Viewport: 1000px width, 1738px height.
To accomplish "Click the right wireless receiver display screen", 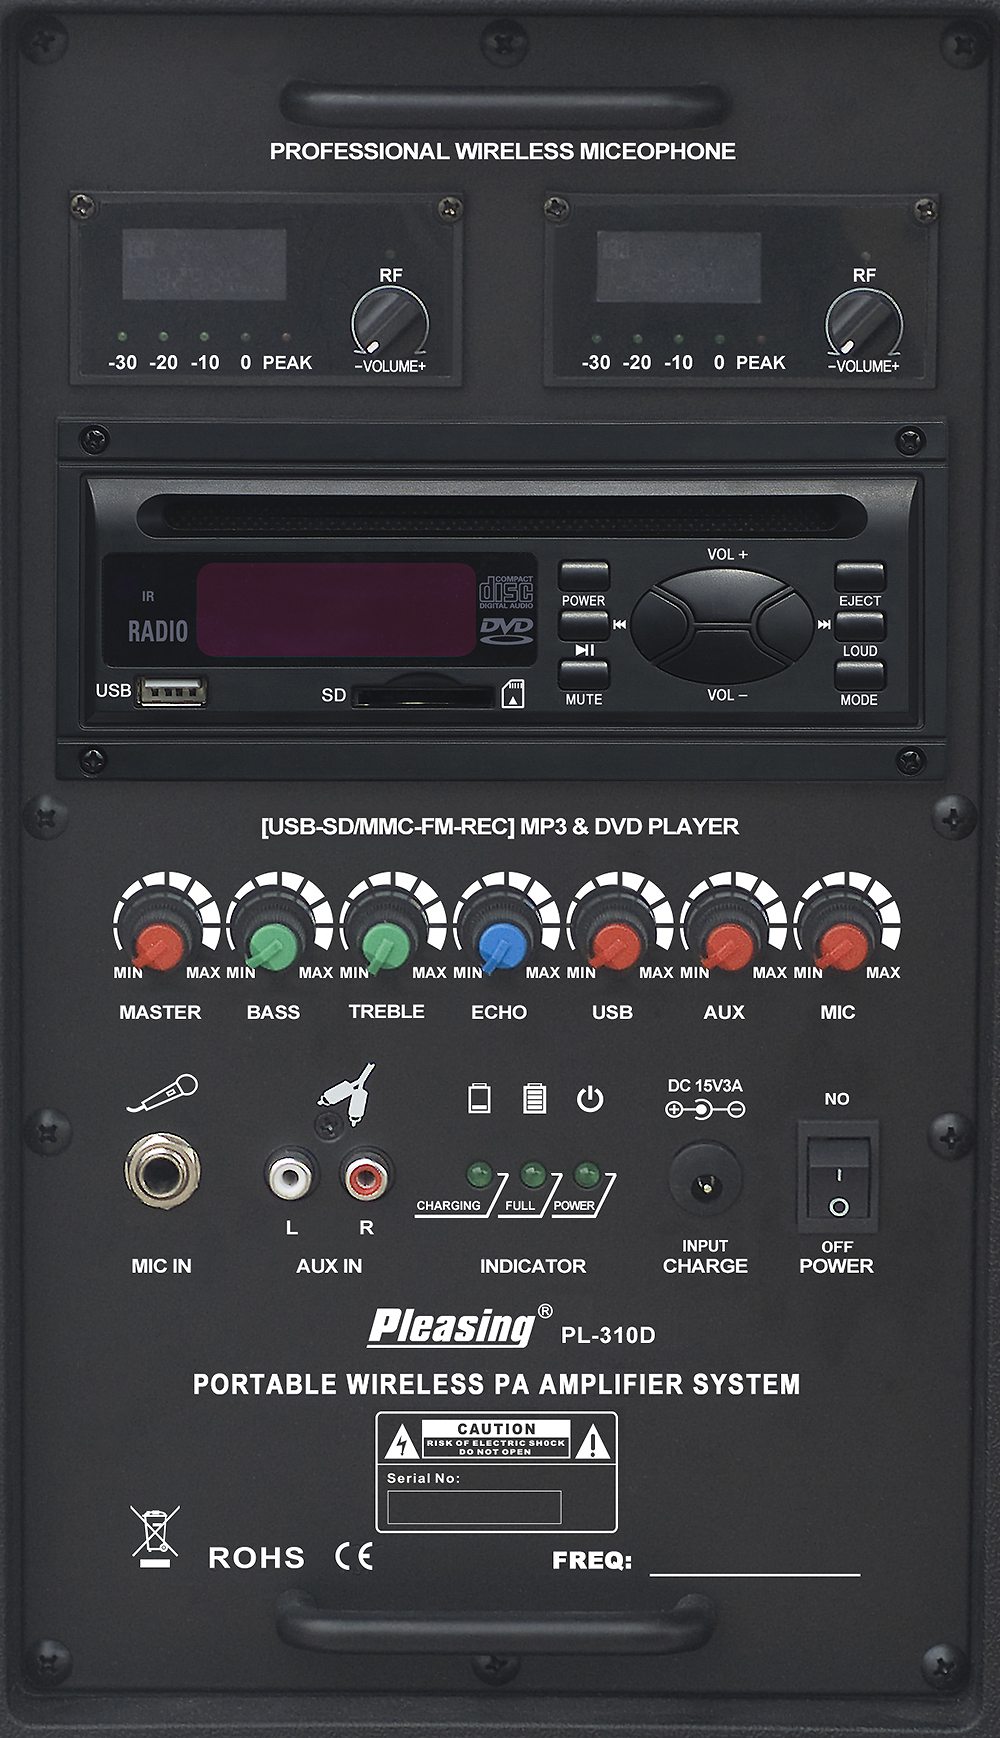I will pyautogui.click(x=679, y=266).
